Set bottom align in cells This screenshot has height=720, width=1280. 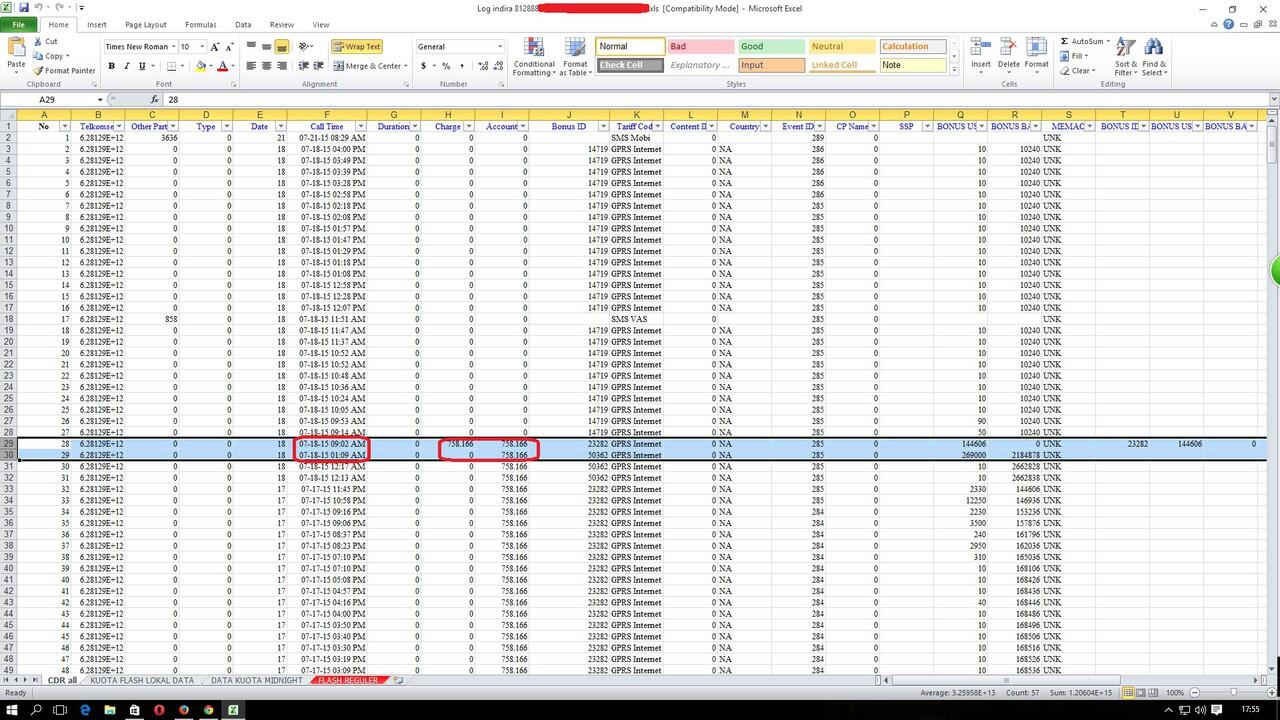[x=283, y=47]
